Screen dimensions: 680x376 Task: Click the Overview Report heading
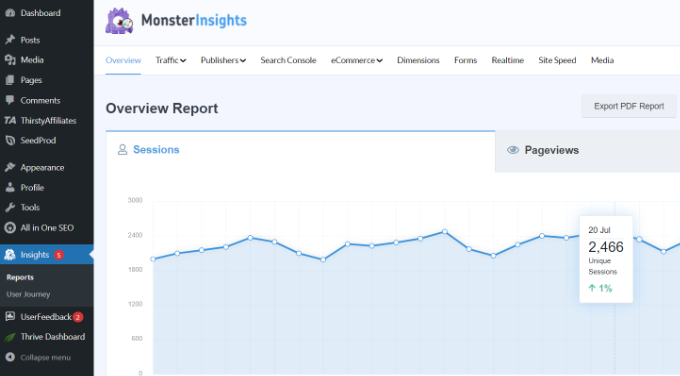(162, 108)
